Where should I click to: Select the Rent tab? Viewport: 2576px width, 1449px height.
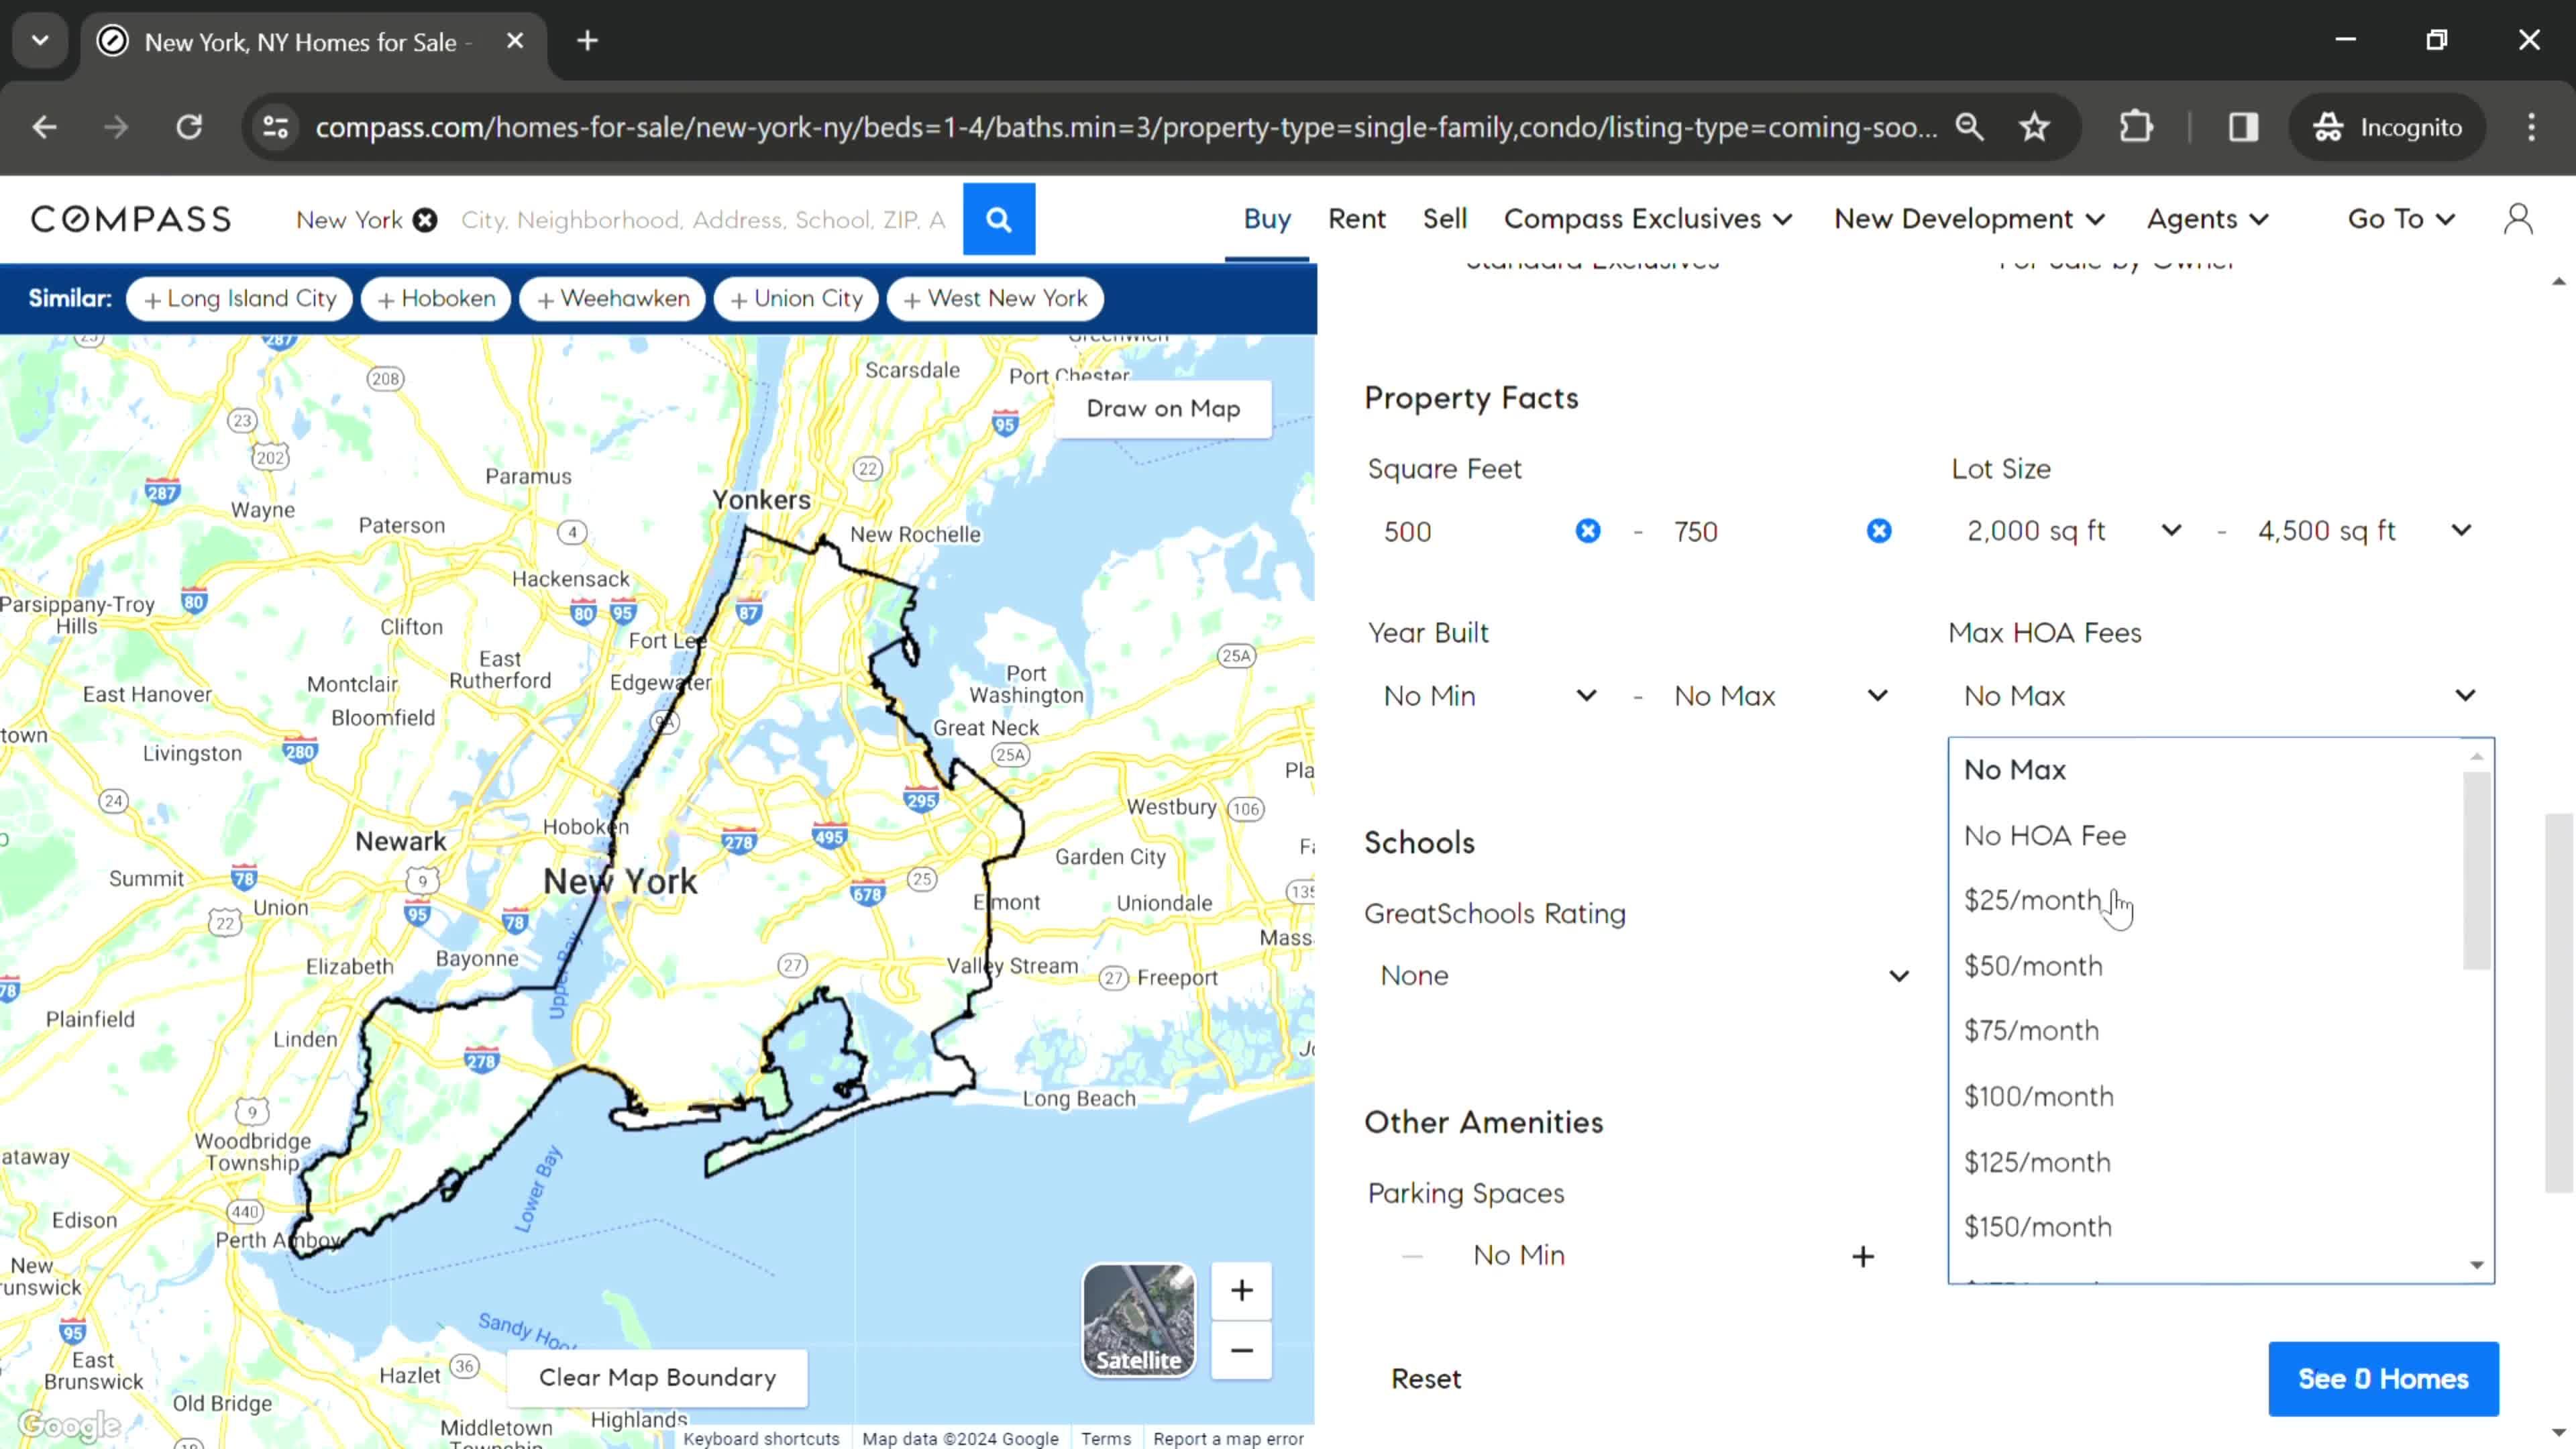(x=1356, y=219)
